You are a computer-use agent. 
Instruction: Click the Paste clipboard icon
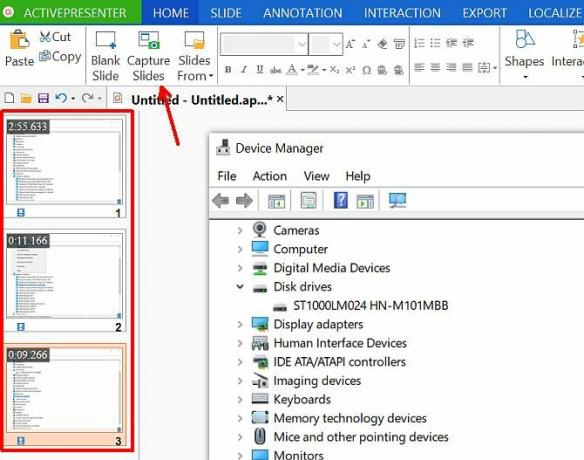(19, 40)
